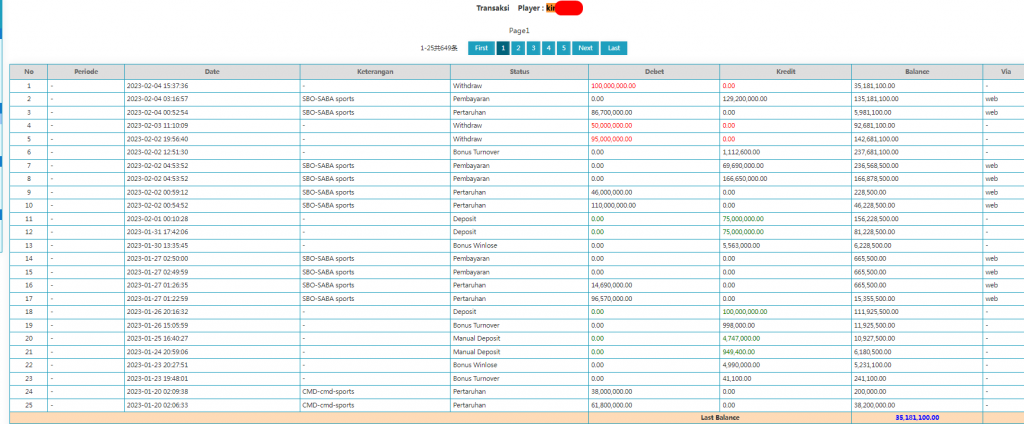Click the Periode column header

pos(86,72)
